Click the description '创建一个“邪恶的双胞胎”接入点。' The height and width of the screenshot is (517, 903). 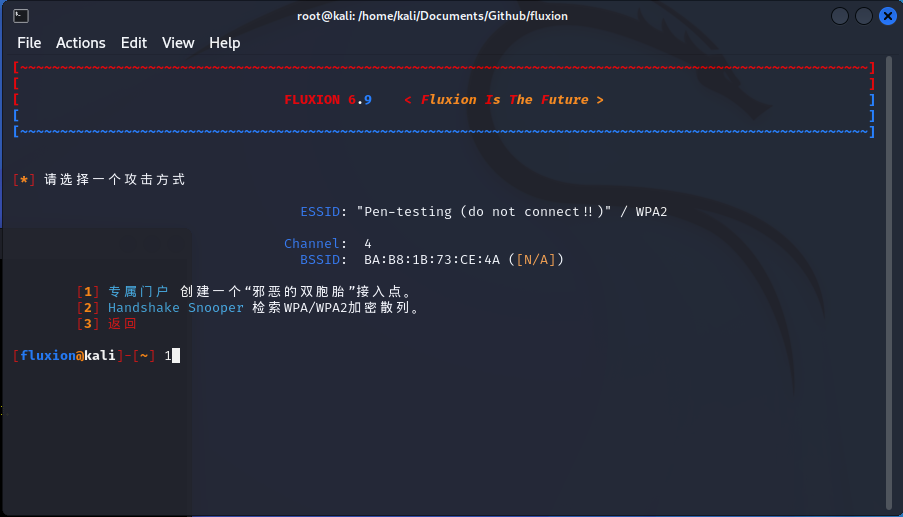click(x=297, y=291)
